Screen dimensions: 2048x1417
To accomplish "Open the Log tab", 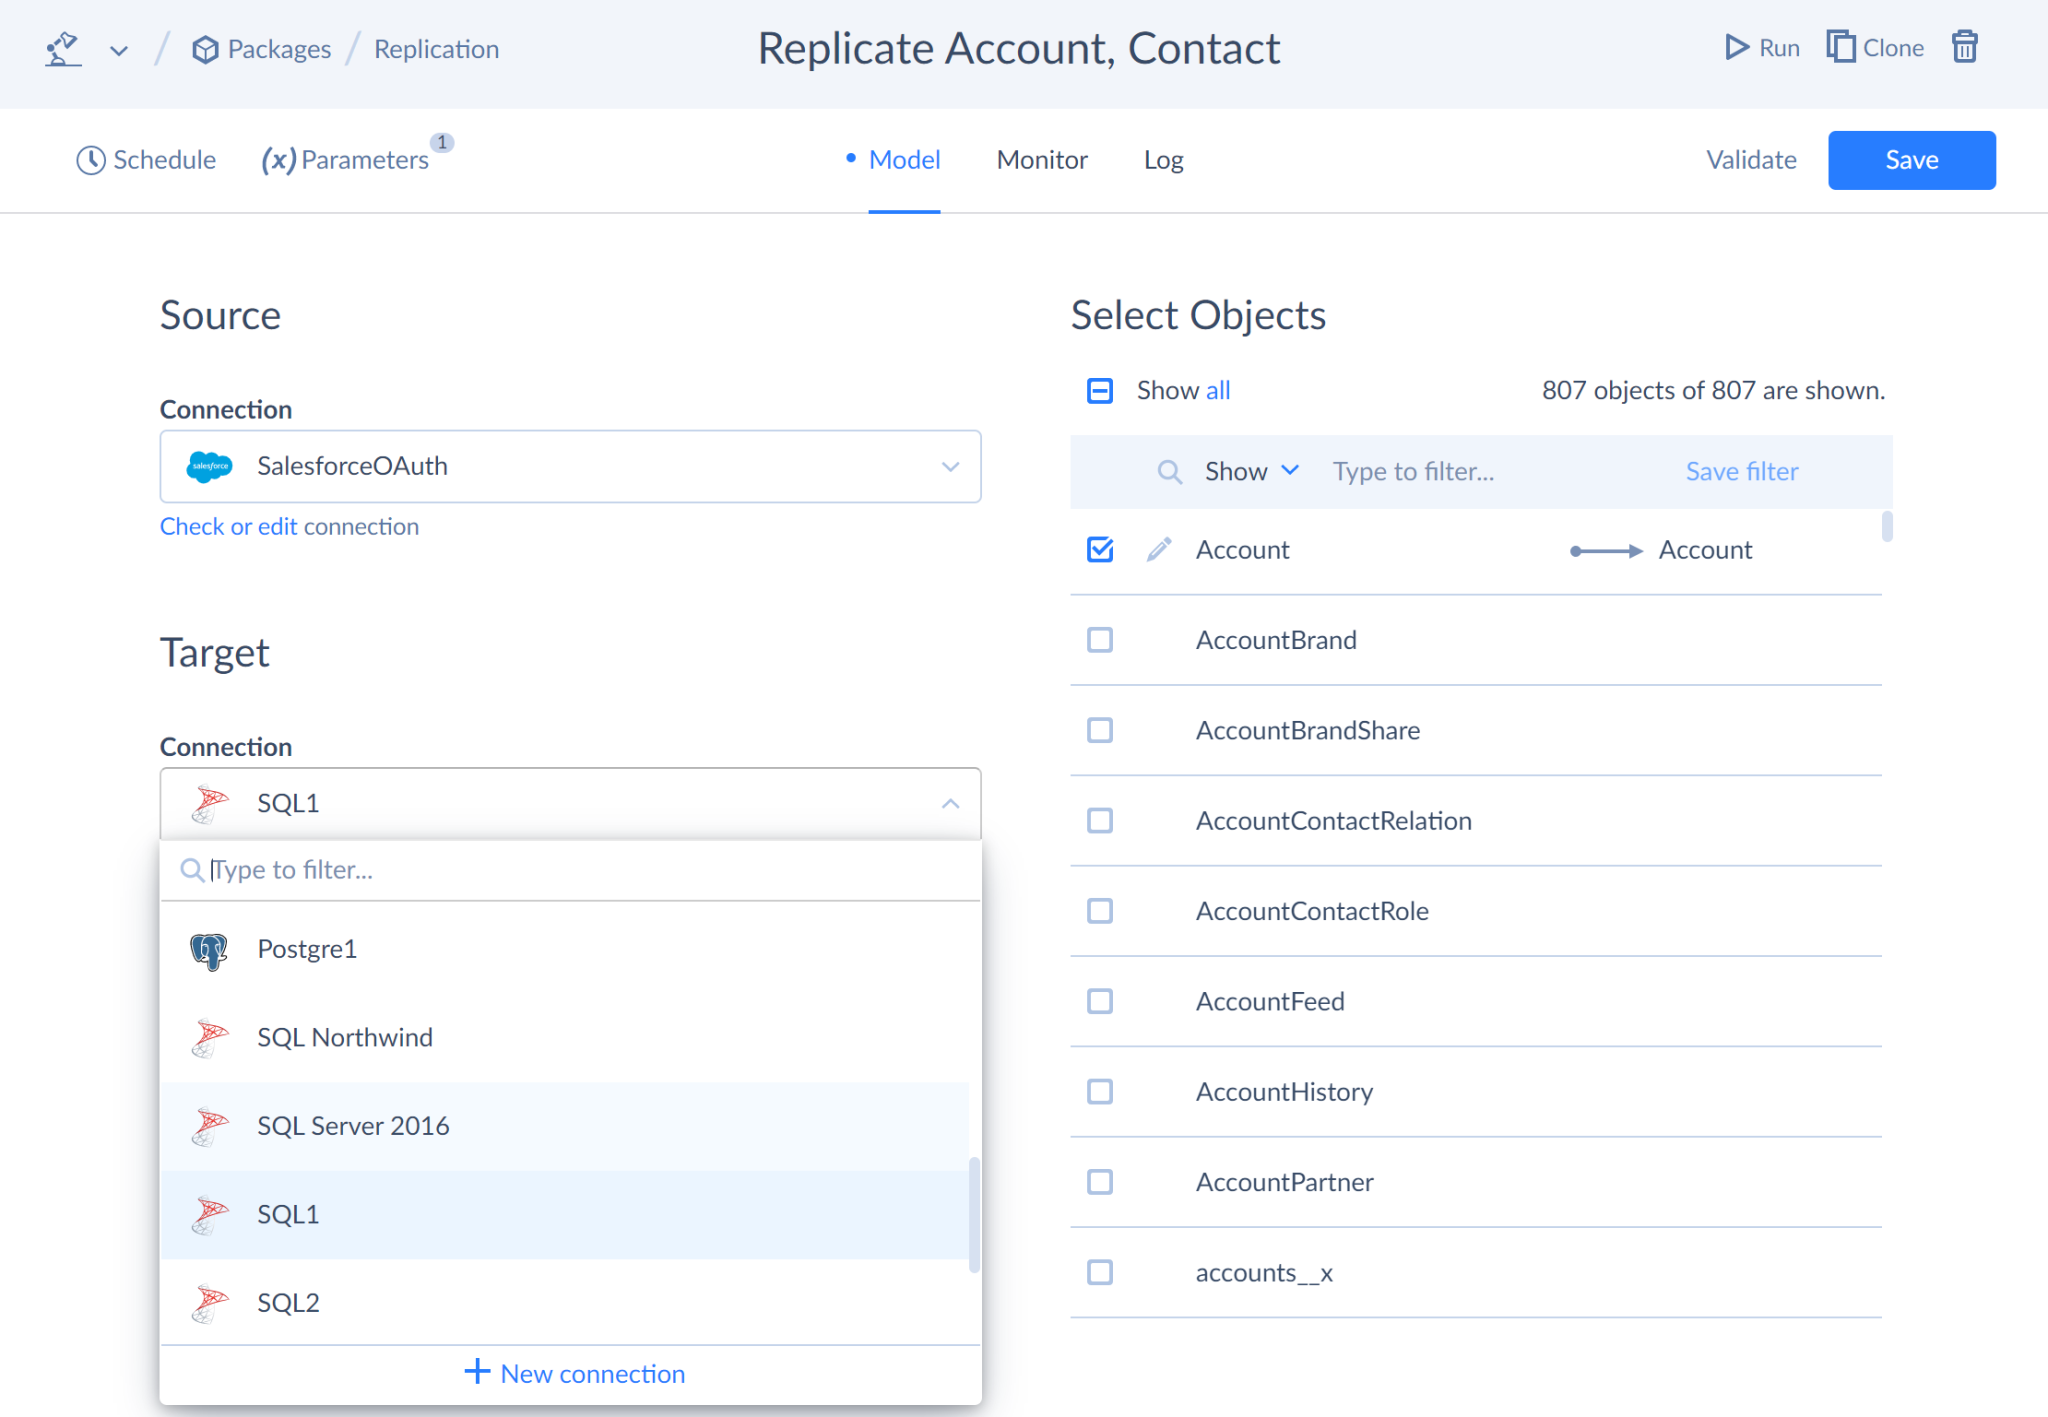I will (x=1163, y=160).
